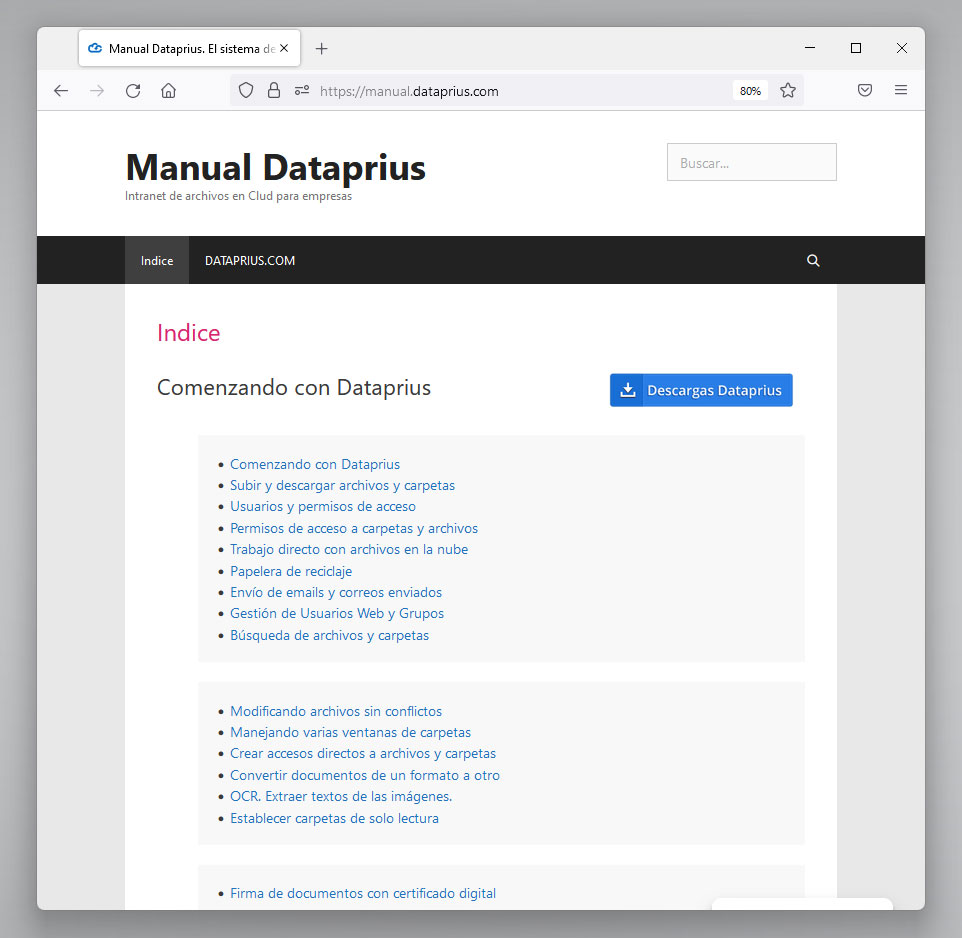Image resolution: width=962 pixels, height=938 pixels.
Task: Open the Papelera de reciclaje link
Action: click(x=291, y=571)
